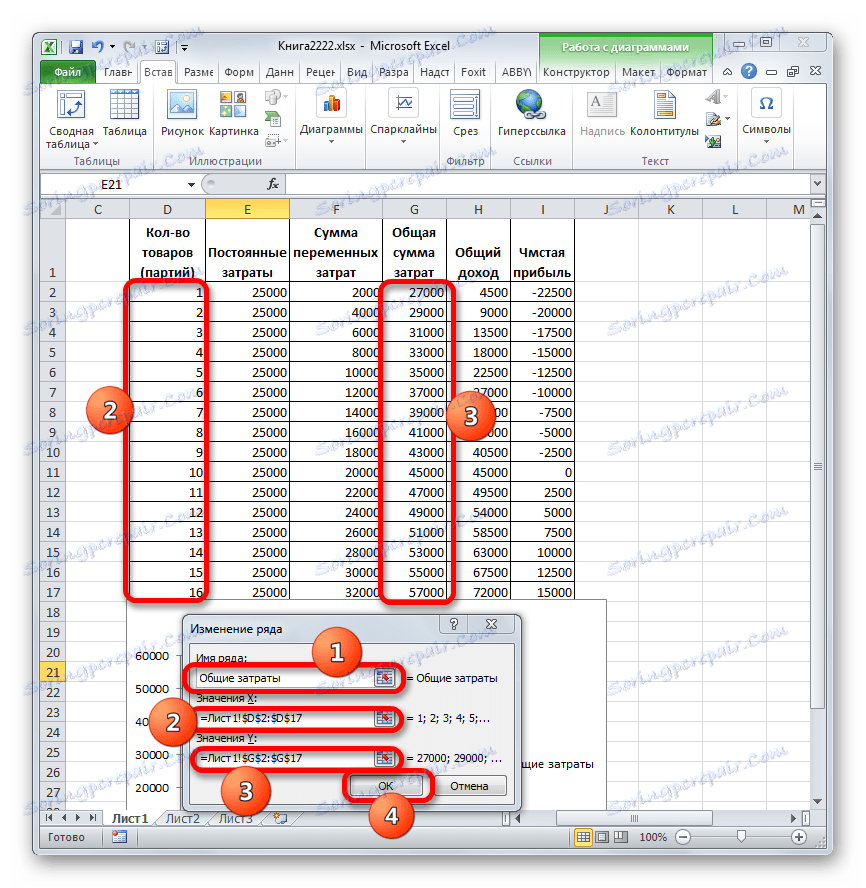Click the SmartArt icon
866x888 pixels.
[274, 118]
